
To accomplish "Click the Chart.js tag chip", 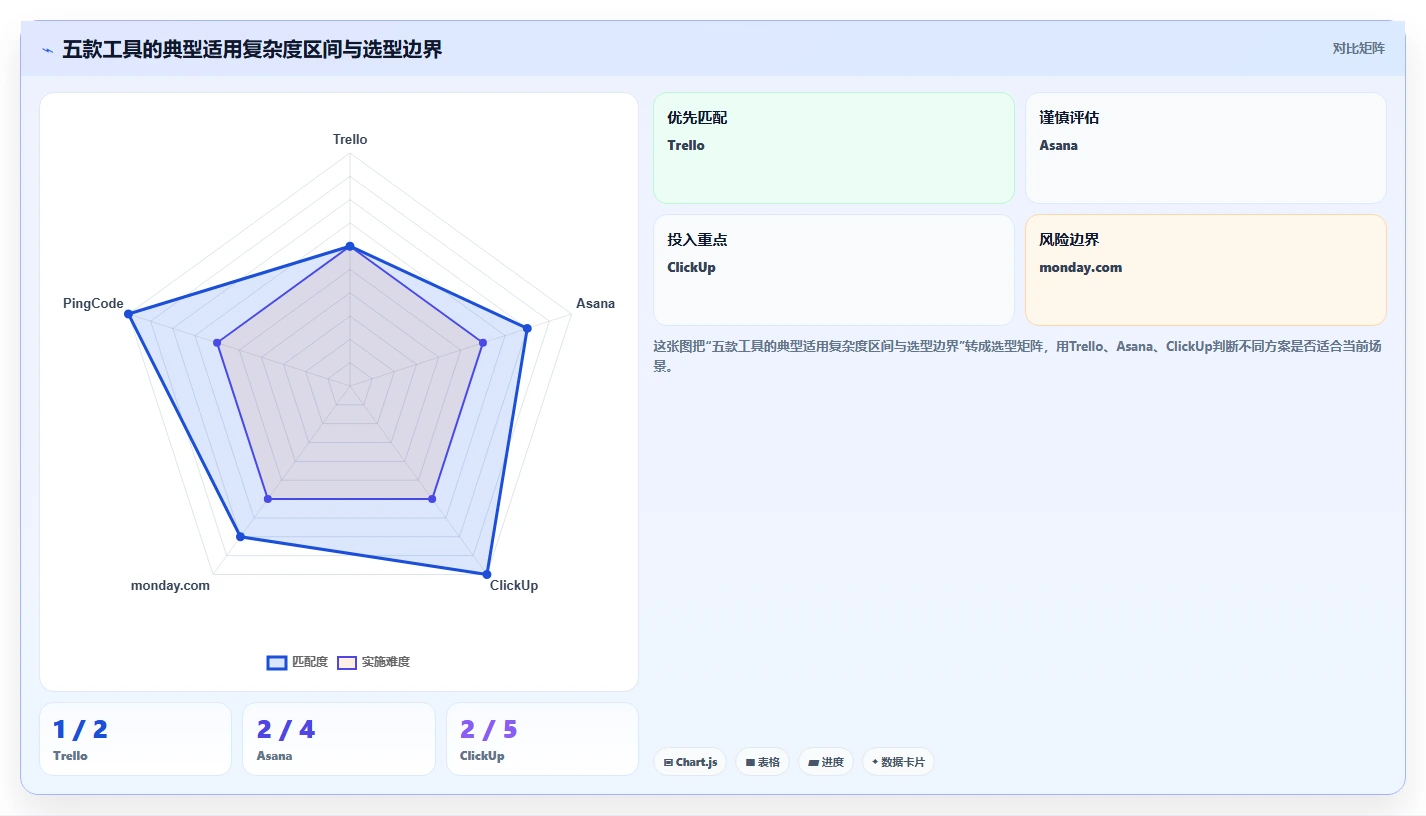I will [690, 762].
